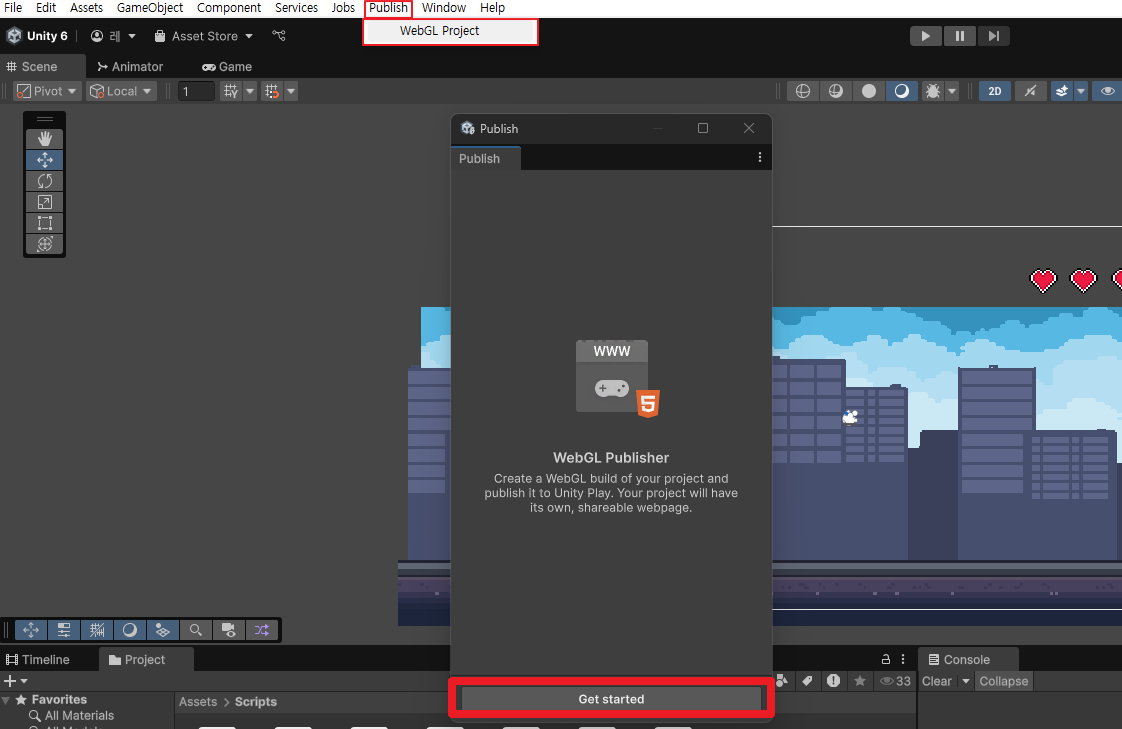Open the Local handle rotation dropdown
This screenshot has width=1122, height=729.
pos(121,91)
